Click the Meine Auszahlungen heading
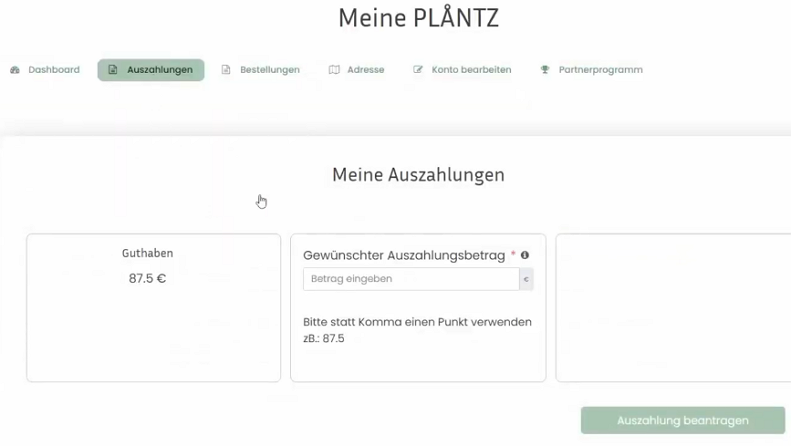The height and width of the screenshot is (446, 791). 418,175
